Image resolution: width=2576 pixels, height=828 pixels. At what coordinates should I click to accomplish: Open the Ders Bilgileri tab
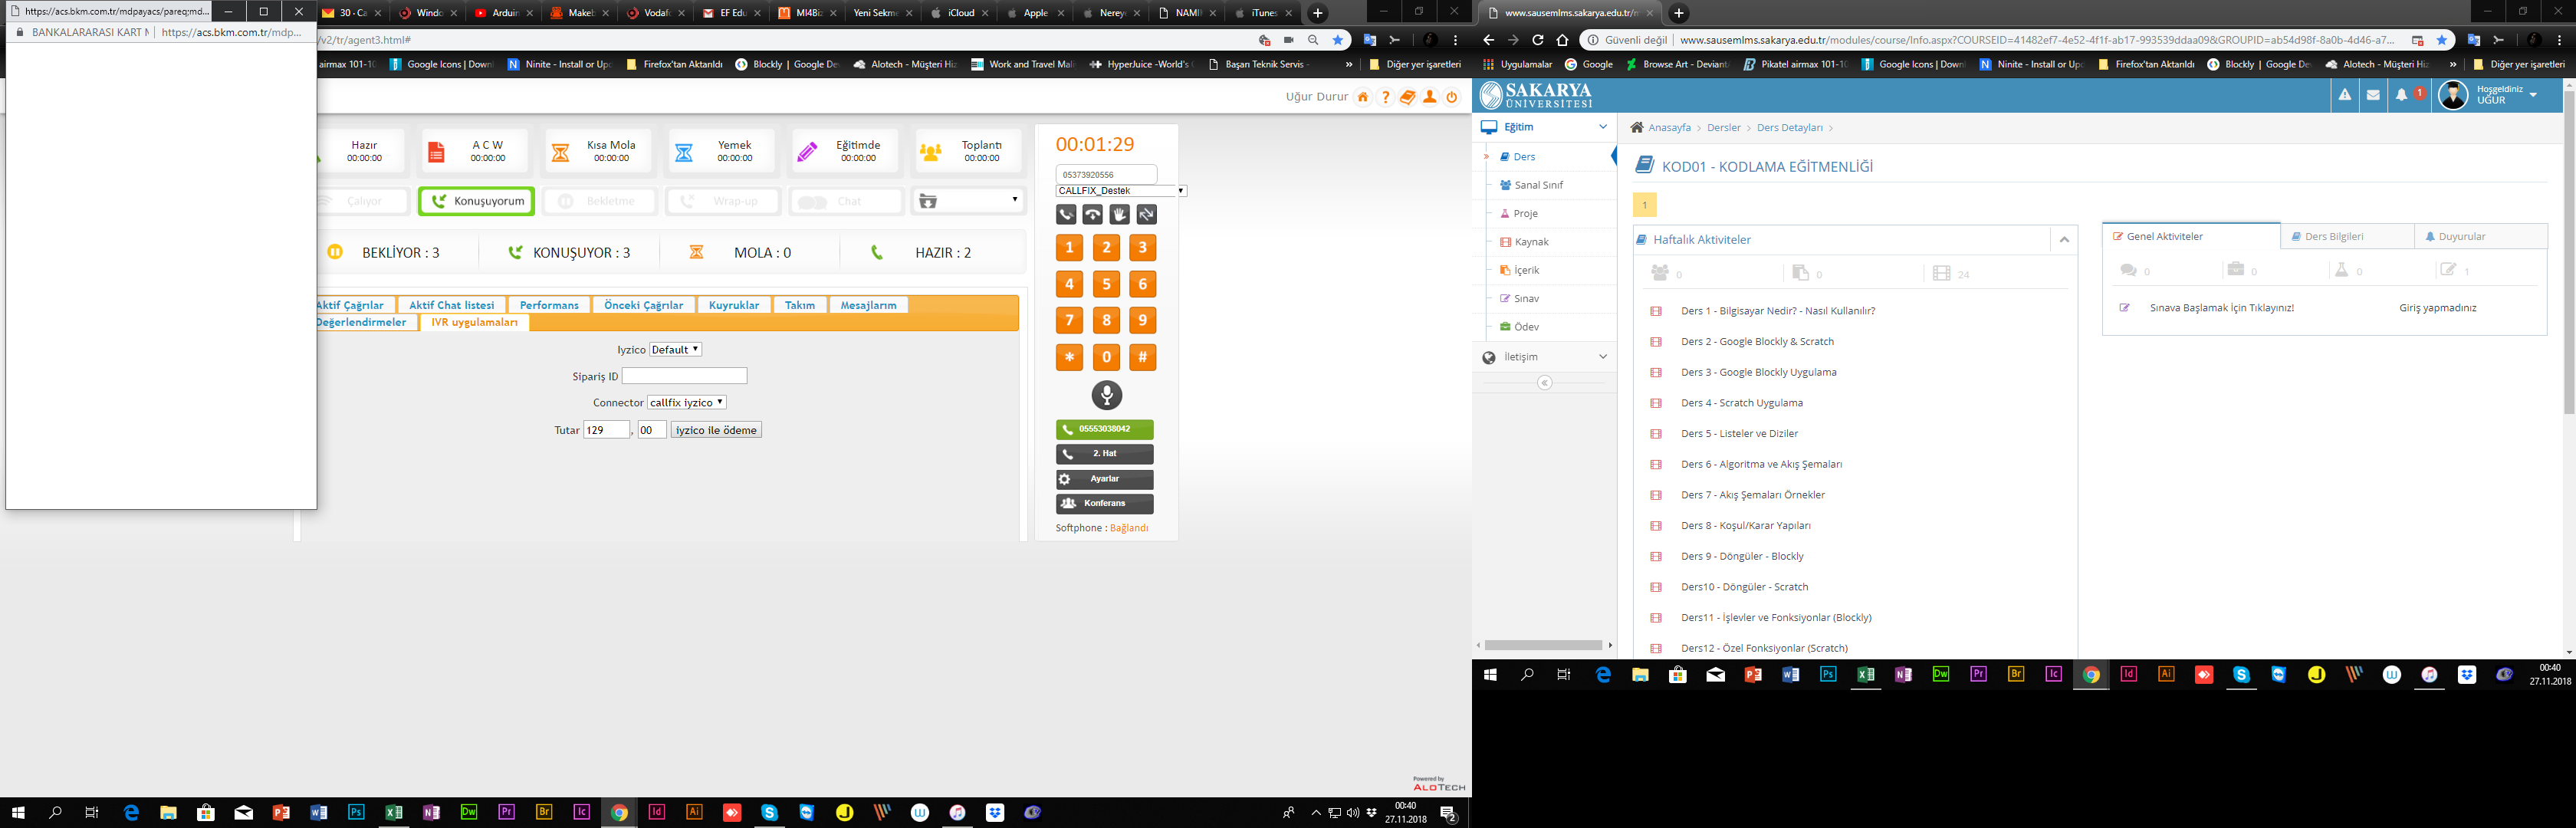click(x=2333, y=237)
